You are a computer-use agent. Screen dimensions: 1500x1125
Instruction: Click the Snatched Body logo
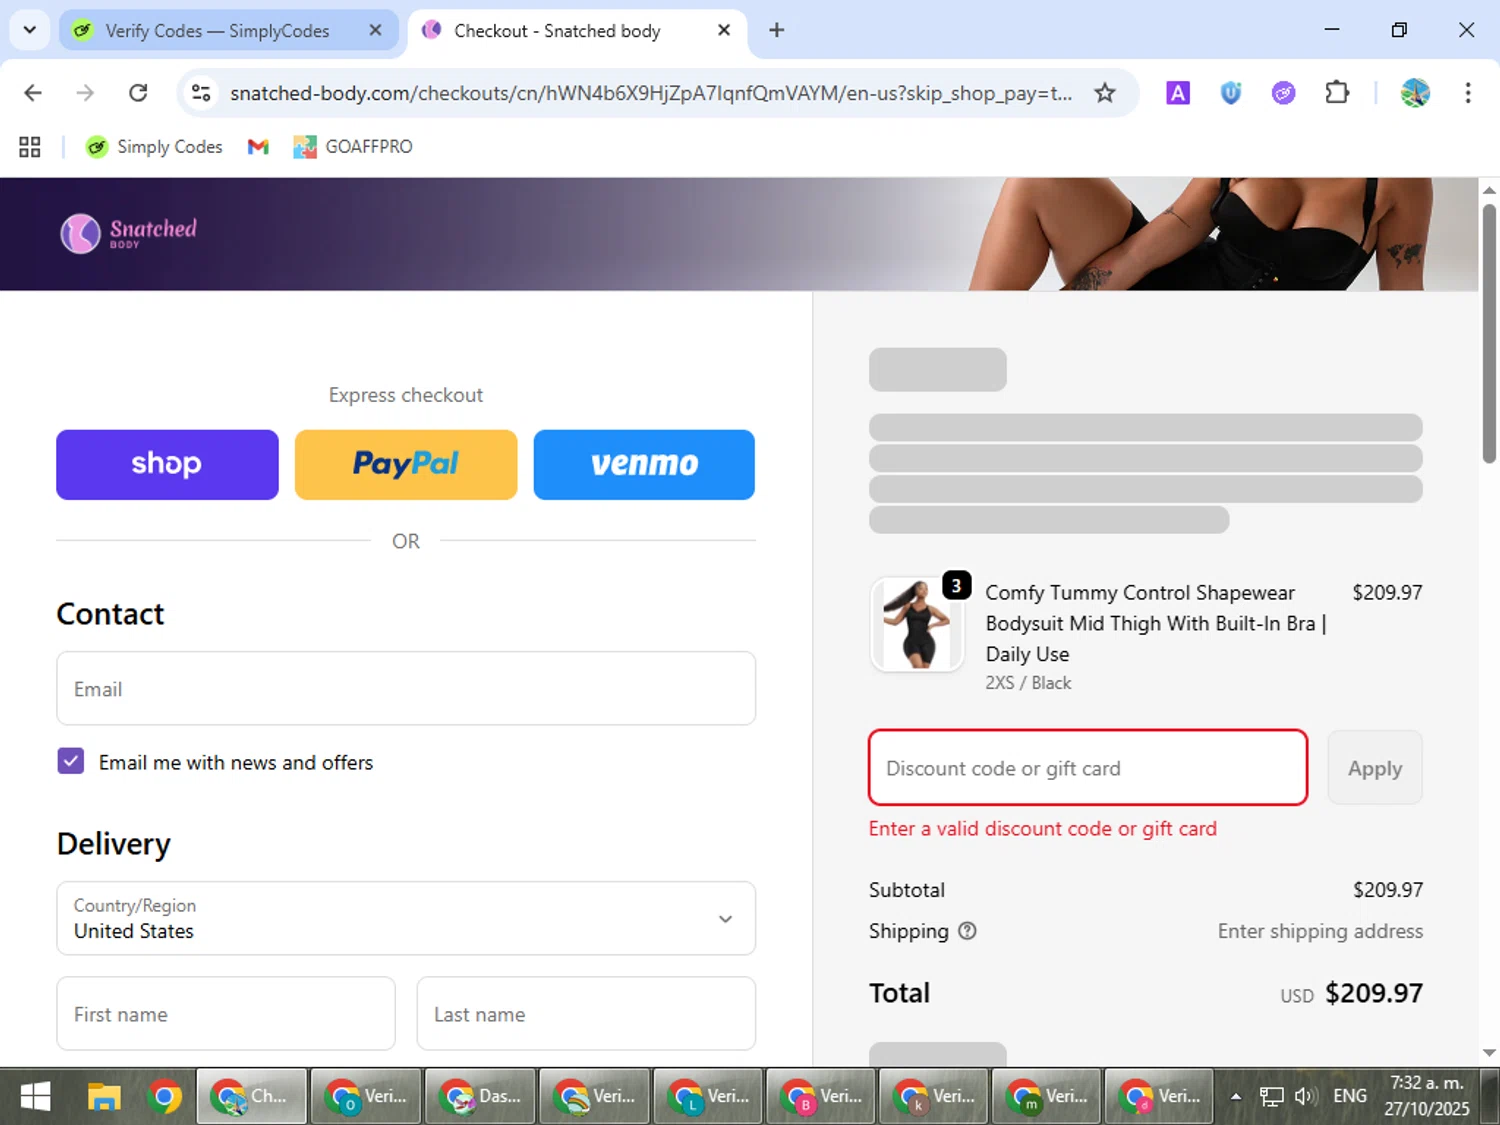tap(129, 233)
